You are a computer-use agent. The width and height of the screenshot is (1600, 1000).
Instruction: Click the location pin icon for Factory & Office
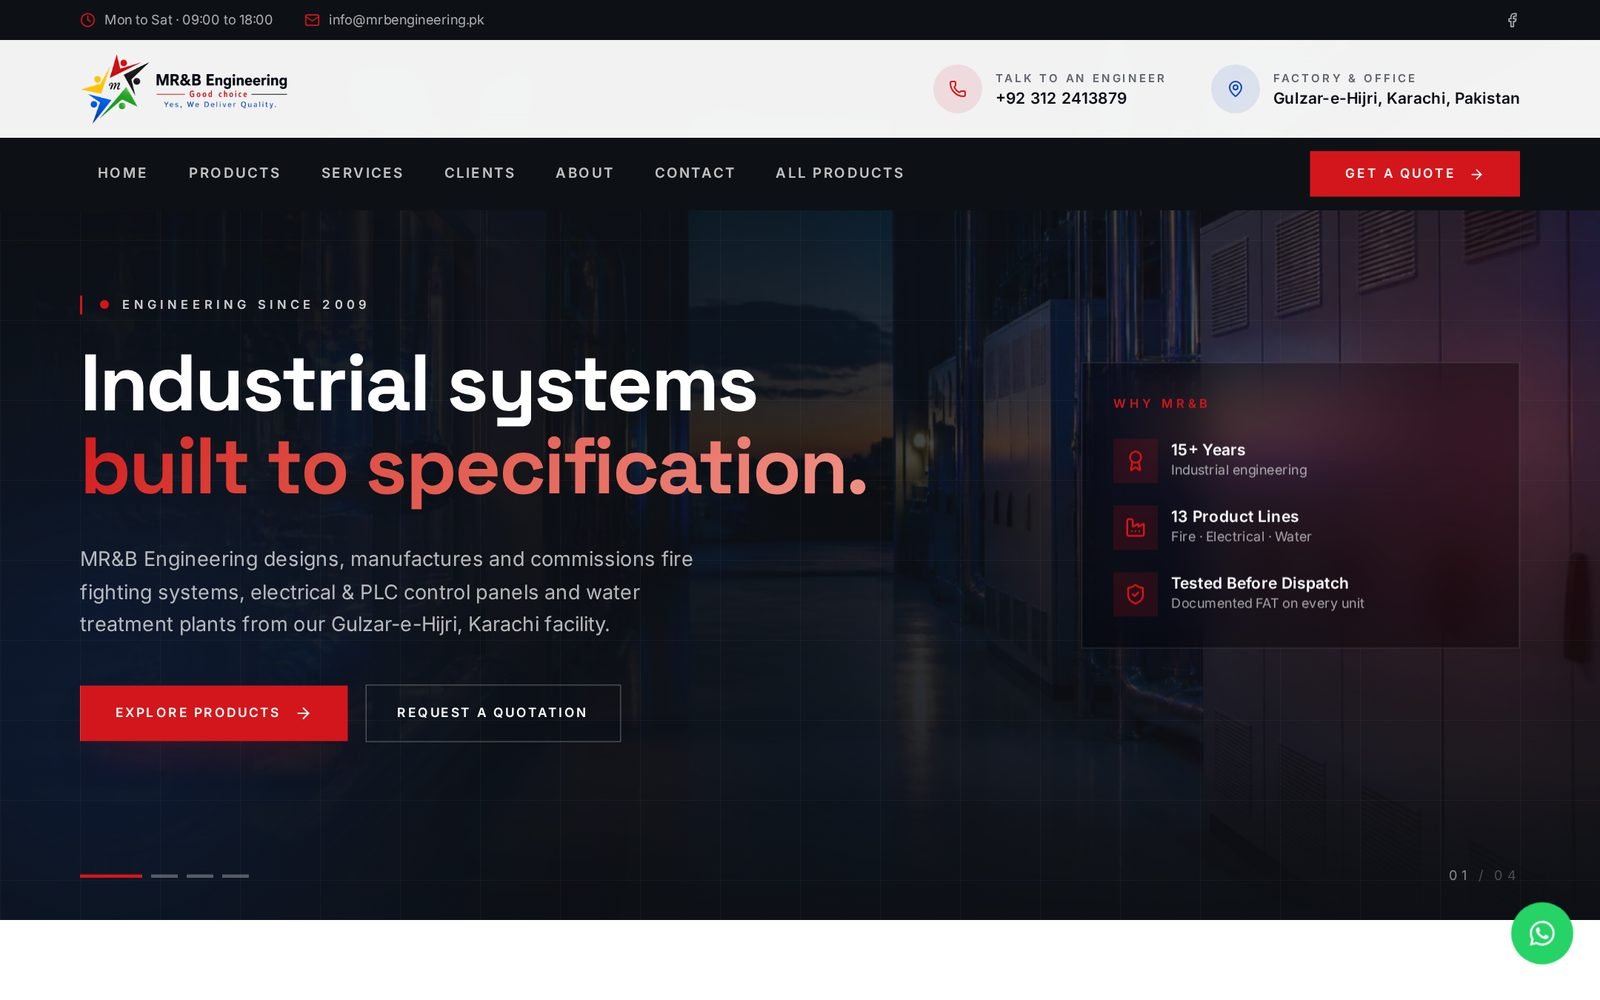[x=1235, y=89]
